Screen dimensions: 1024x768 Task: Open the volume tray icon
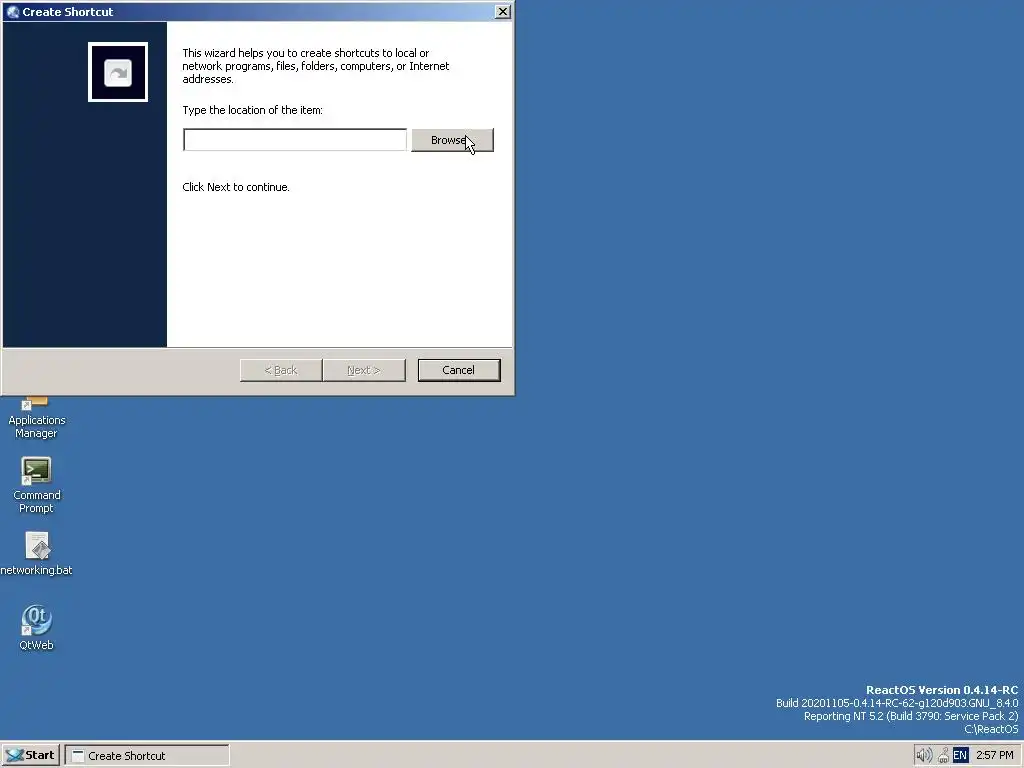(x=923, y=756)
